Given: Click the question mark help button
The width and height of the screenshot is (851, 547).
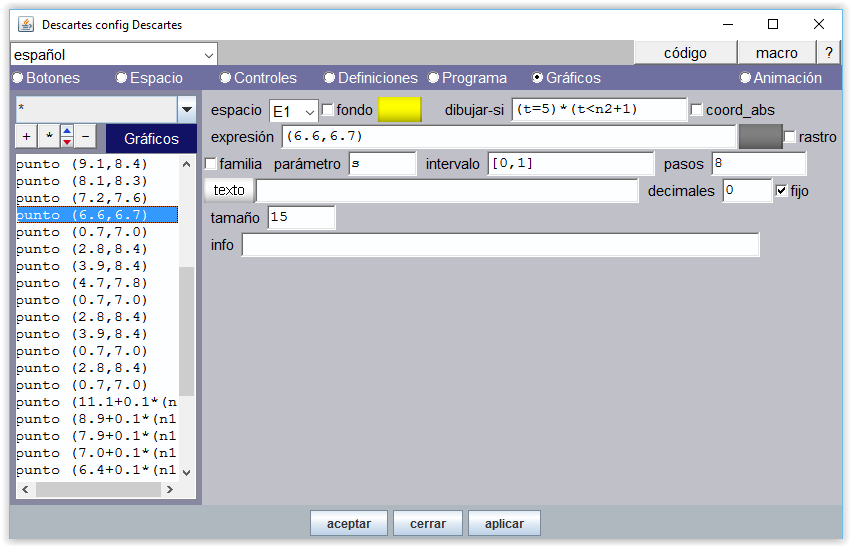Looking at the screenshot, I should click(x=828, y=53).
